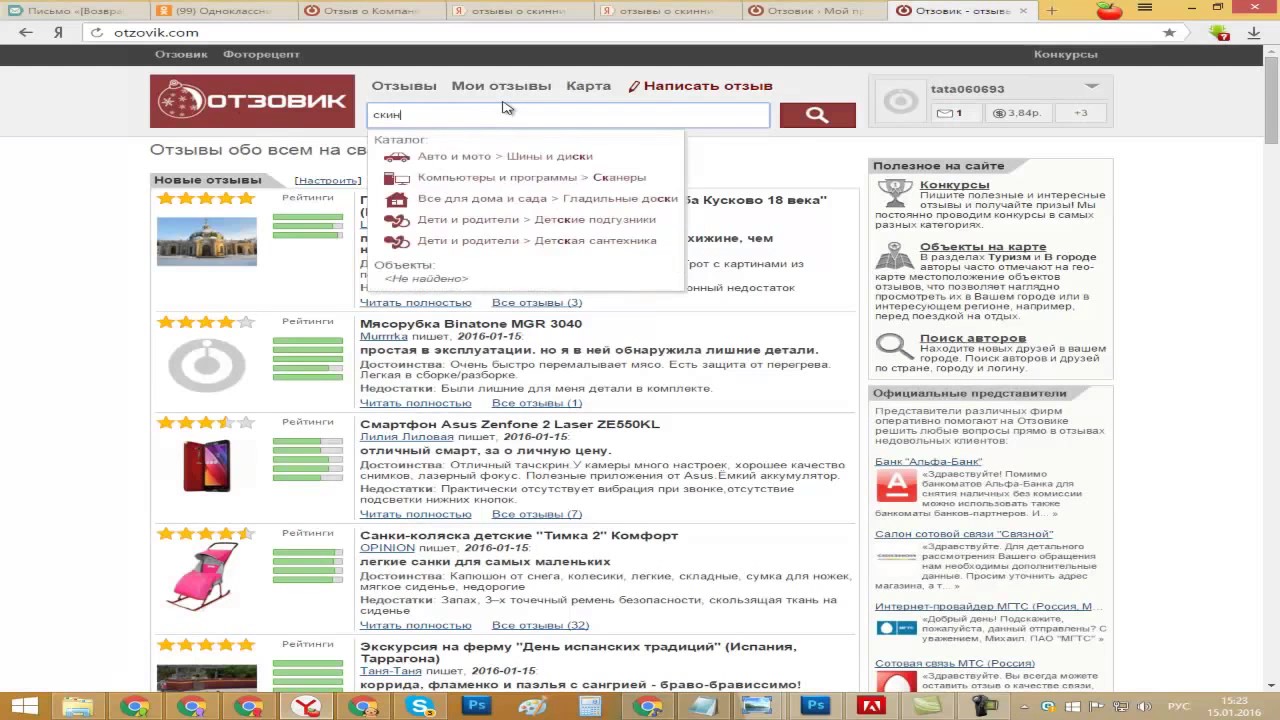Click car icon of Авто и мото suggestion

[x=397, y=156]
